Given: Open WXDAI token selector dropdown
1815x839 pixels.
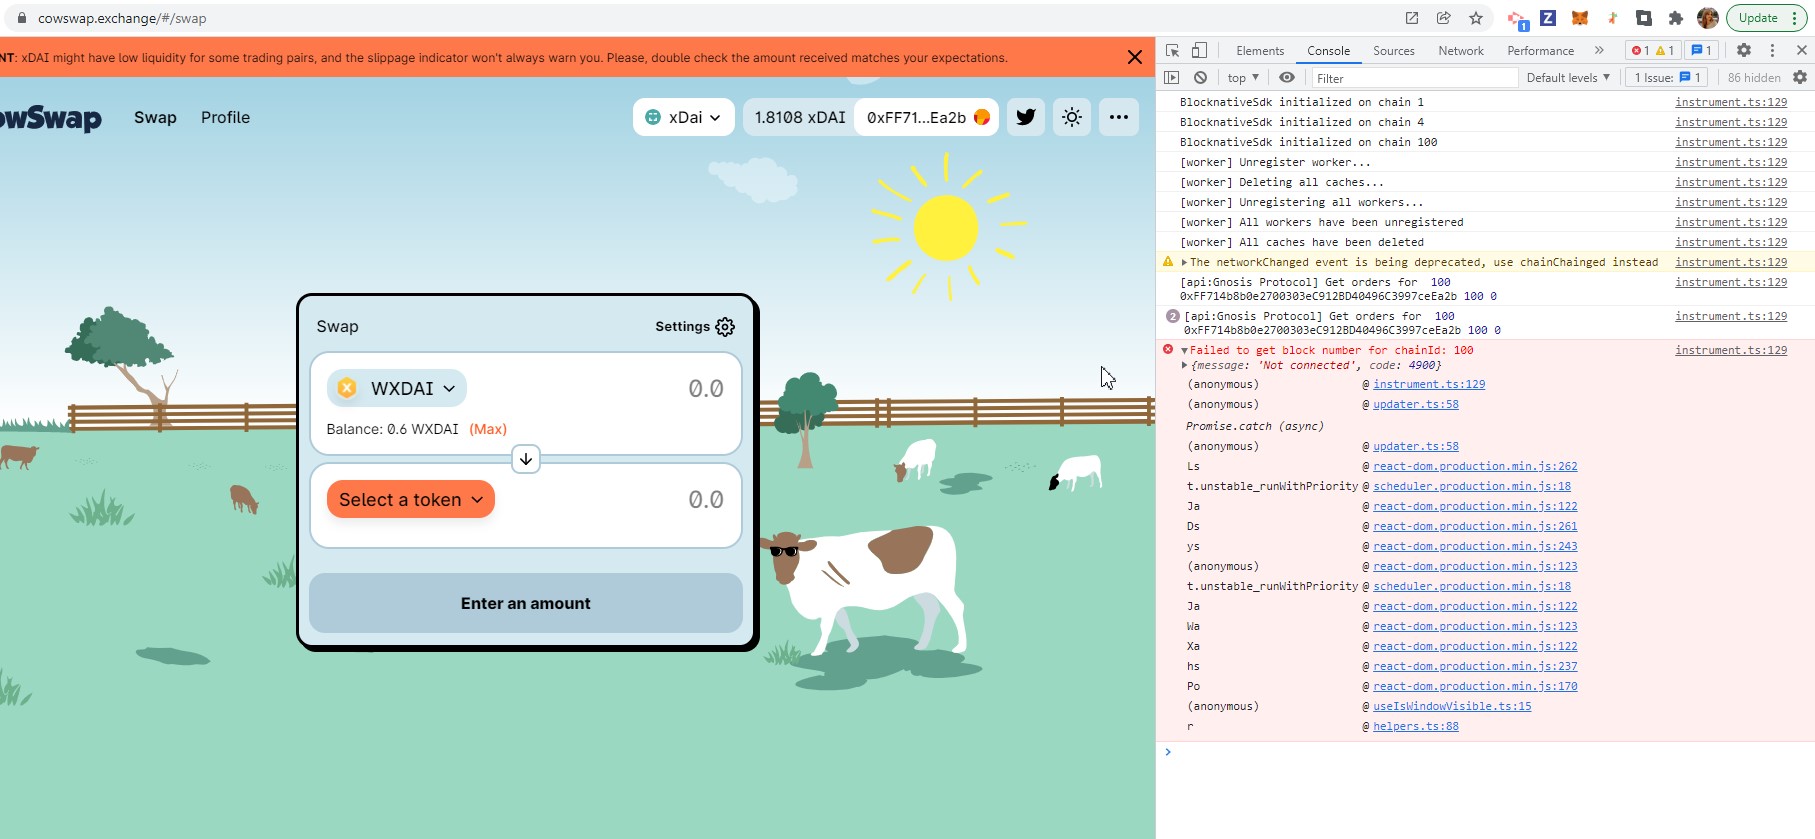Looking at the screenshot, I should pos(397,388).
